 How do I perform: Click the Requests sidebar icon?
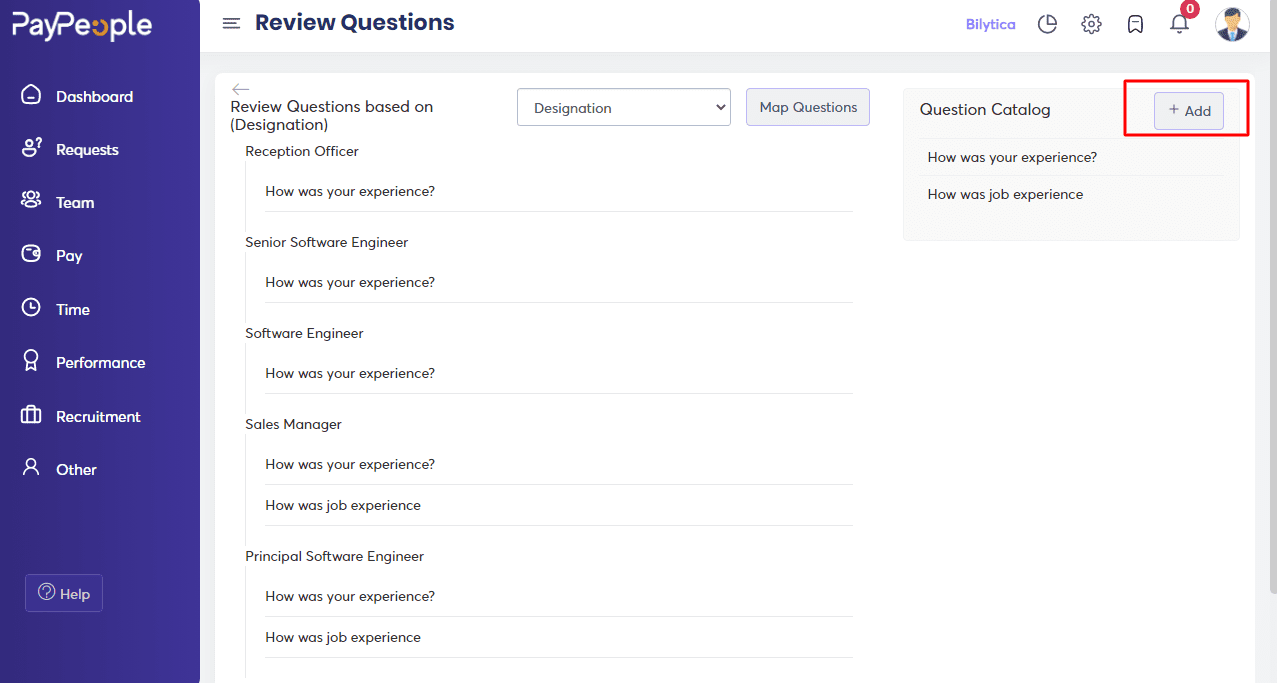click(x=31, y=148)
